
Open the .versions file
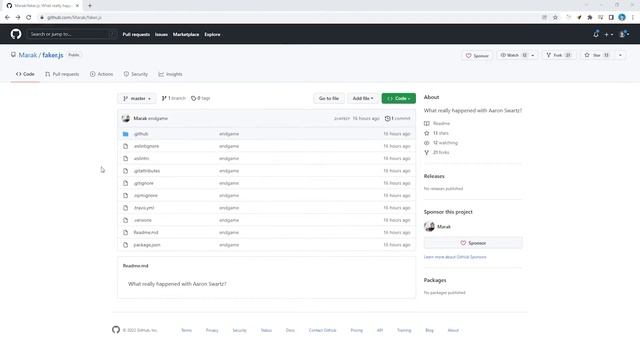point(143,220)
